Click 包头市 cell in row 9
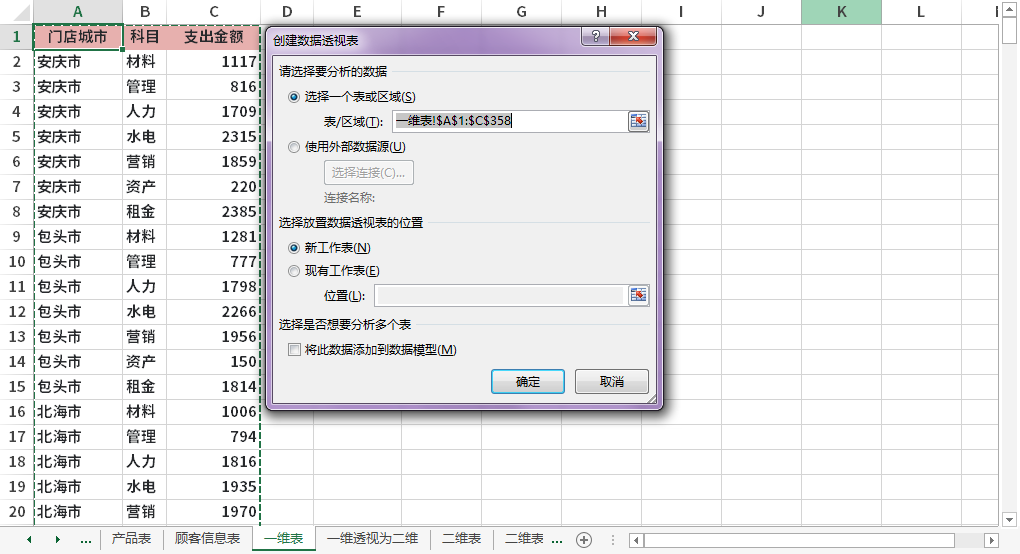Screen dimensions: 1020x554 click(77, 237)
